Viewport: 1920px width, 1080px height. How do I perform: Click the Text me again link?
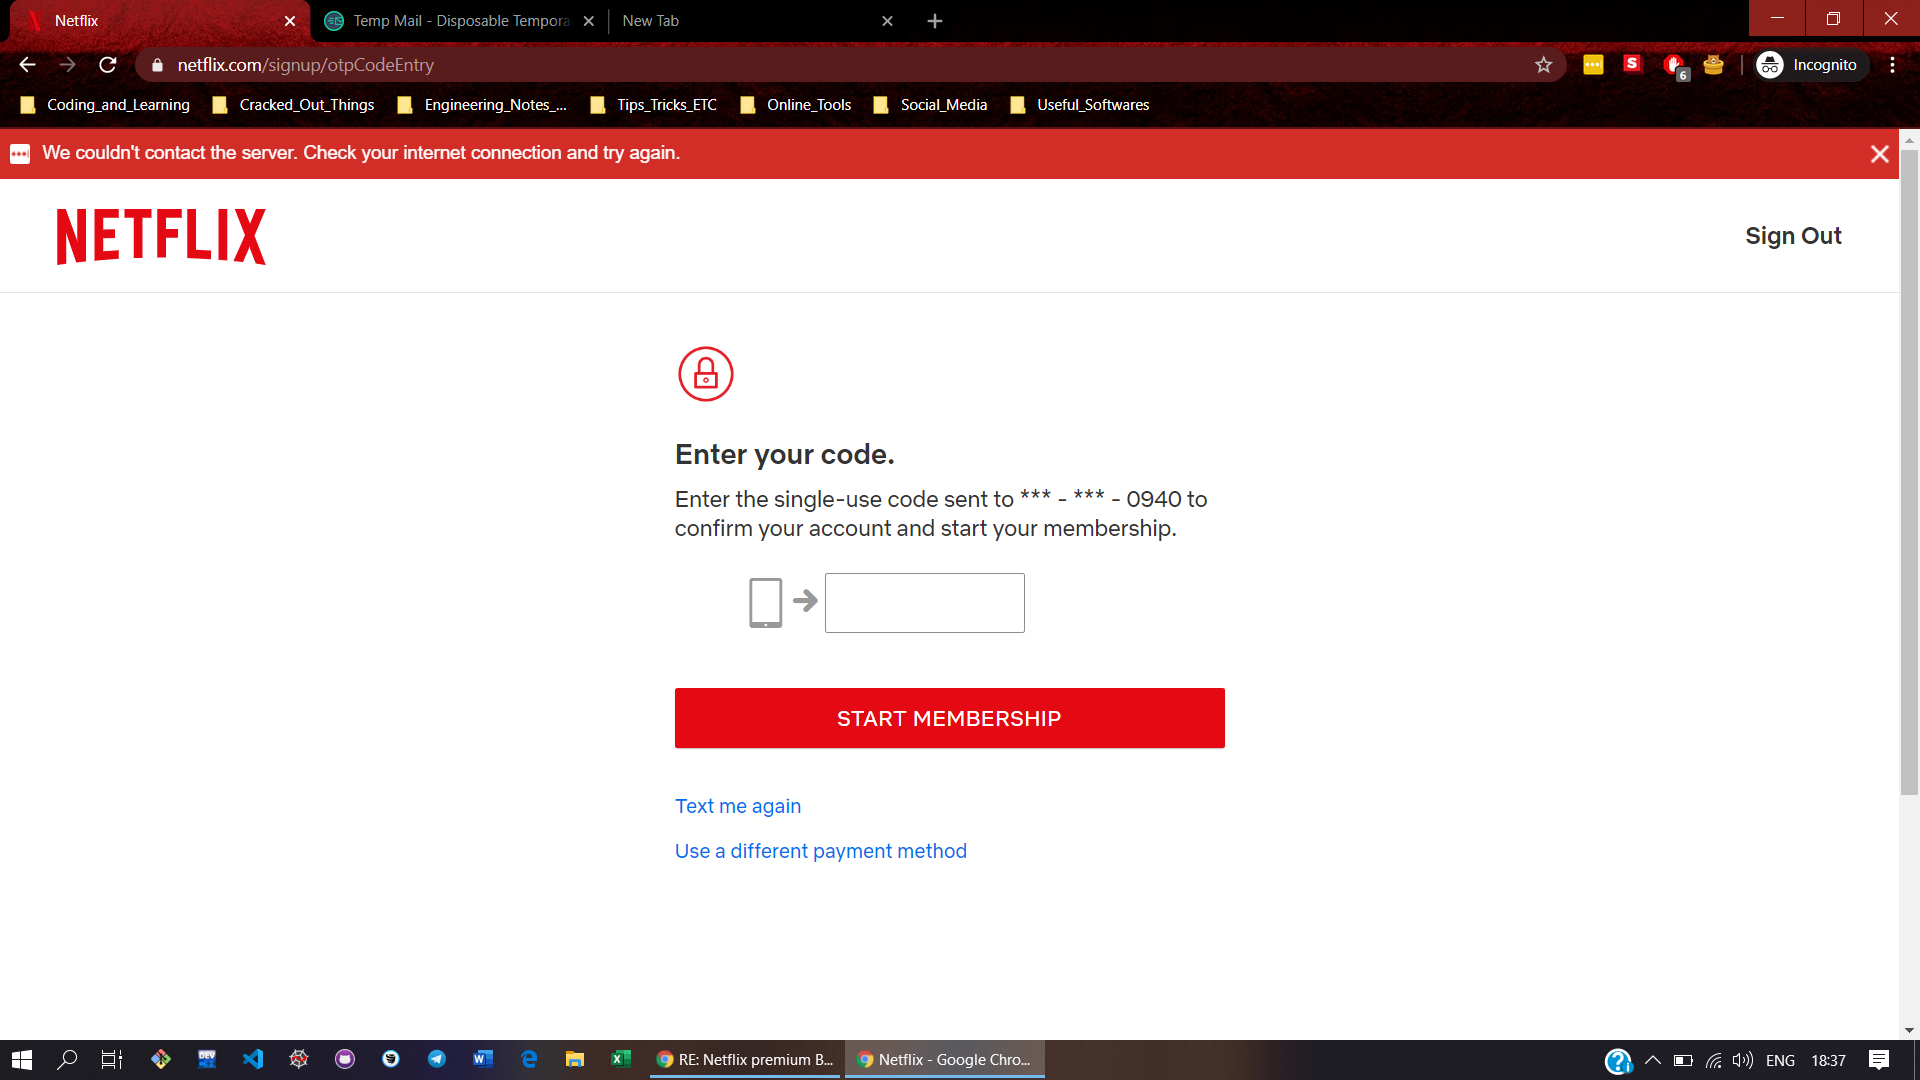tap(737, 806)
